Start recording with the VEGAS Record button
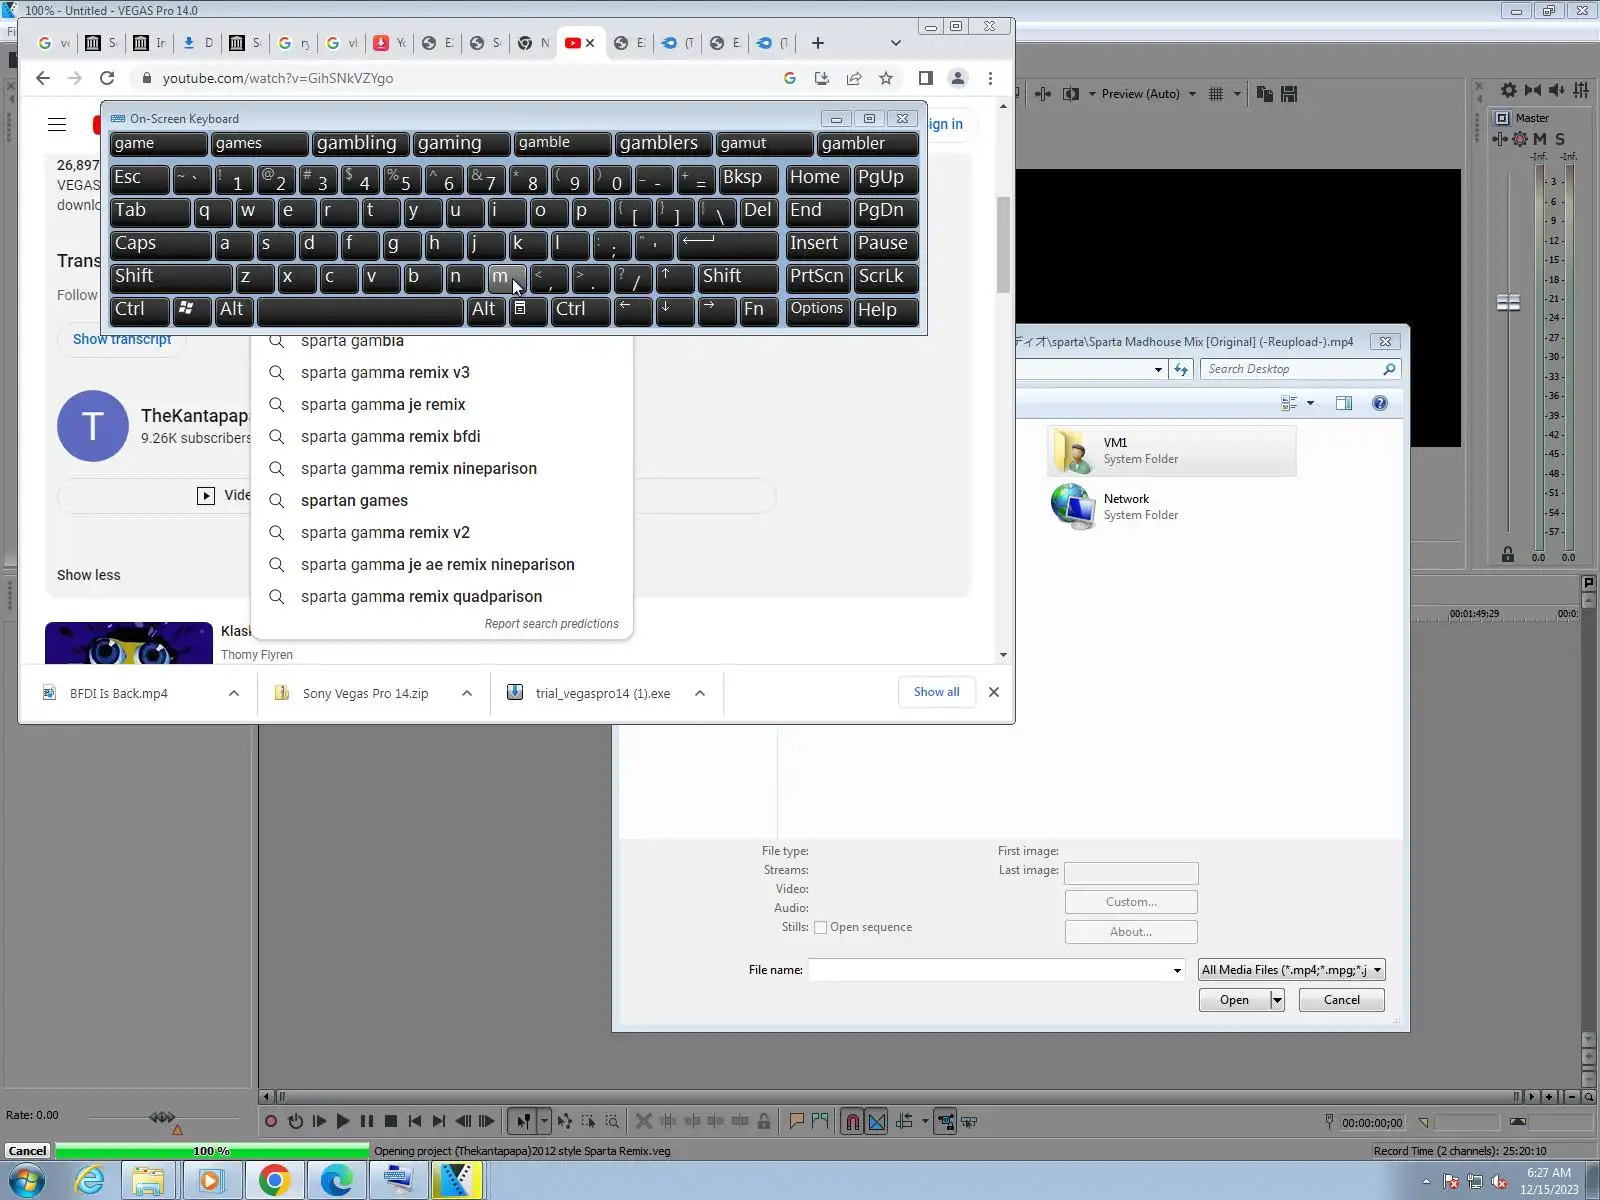Viewport: 1600px width, 1200px height. pos(271,1122)
